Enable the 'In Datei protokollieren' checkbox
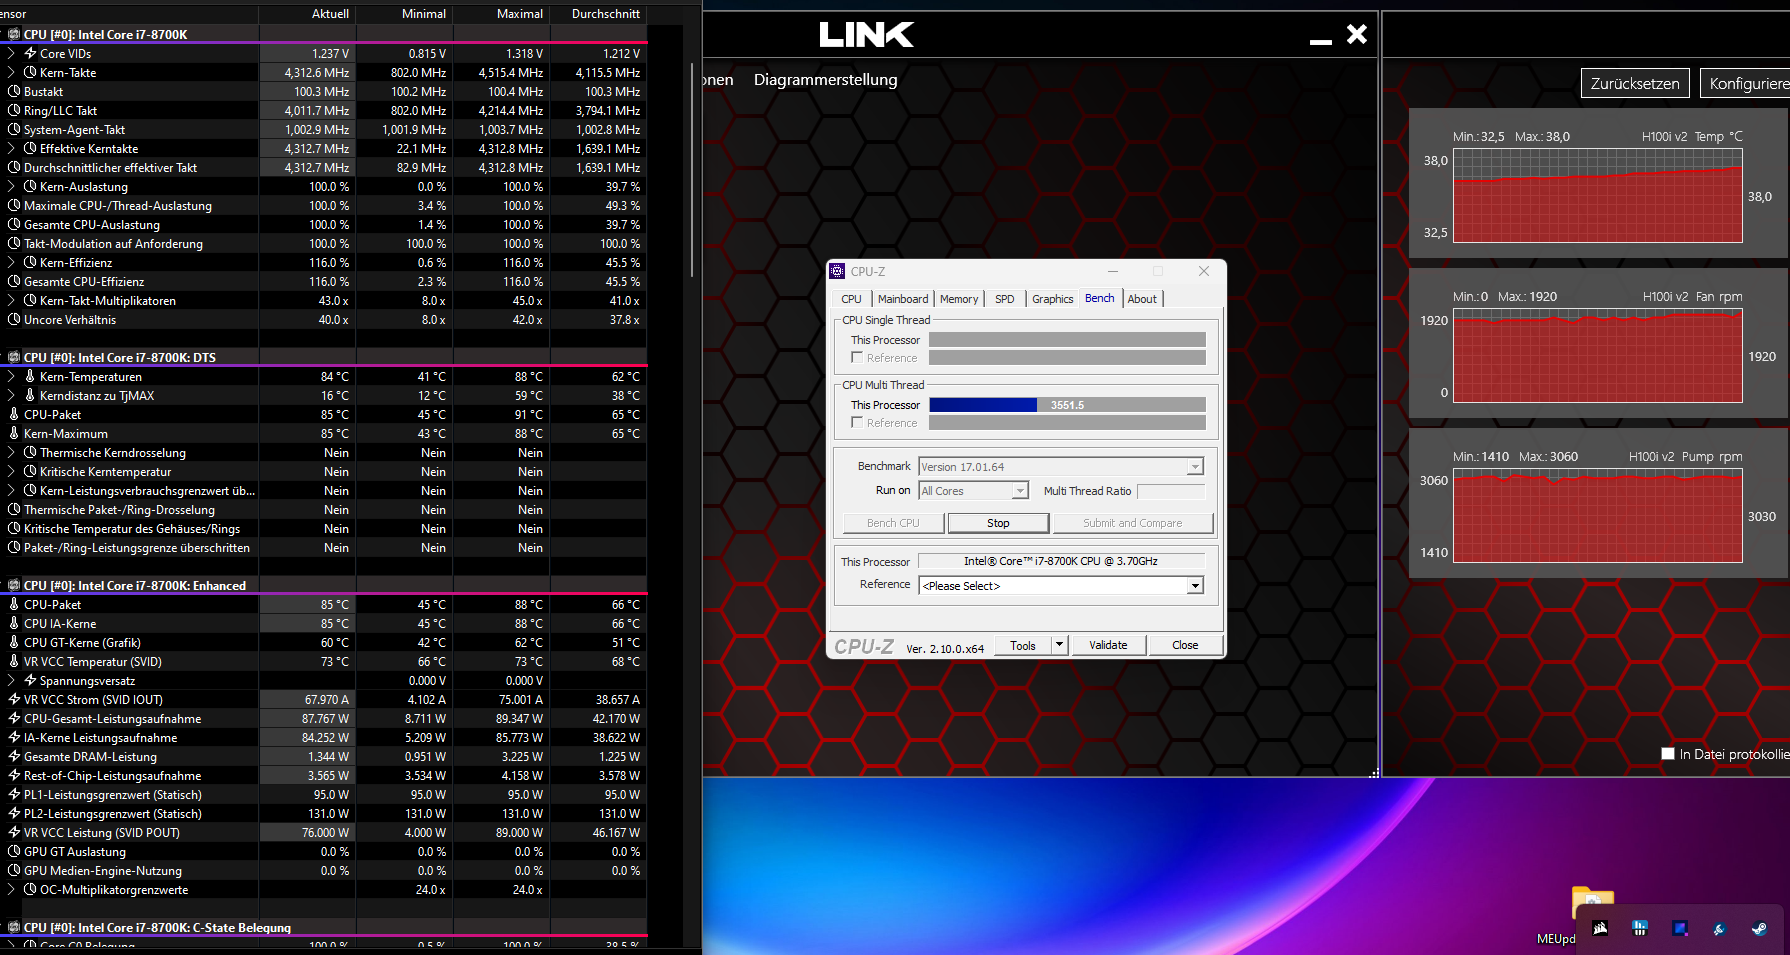Image resolution: width=1790 pixels, height=955 pixels. click(x=1667, y=753)
